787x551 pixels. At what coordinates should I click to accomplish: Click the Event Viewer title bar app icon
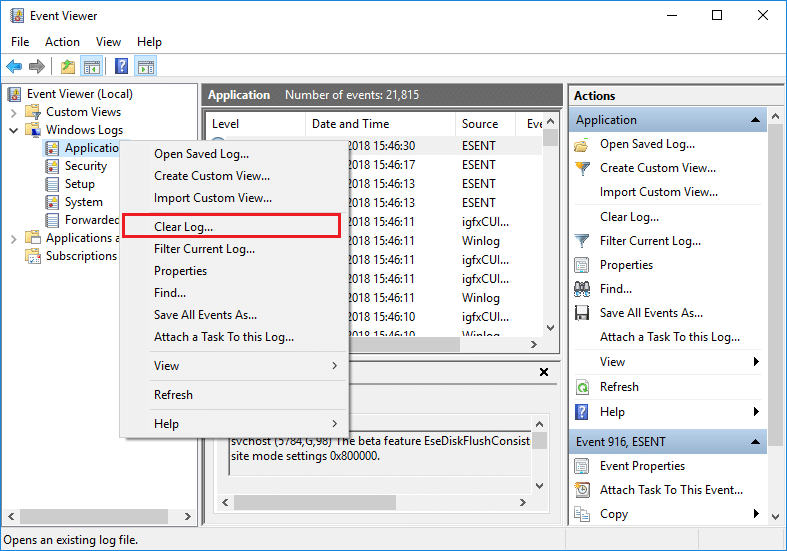(x=17, y=16)
